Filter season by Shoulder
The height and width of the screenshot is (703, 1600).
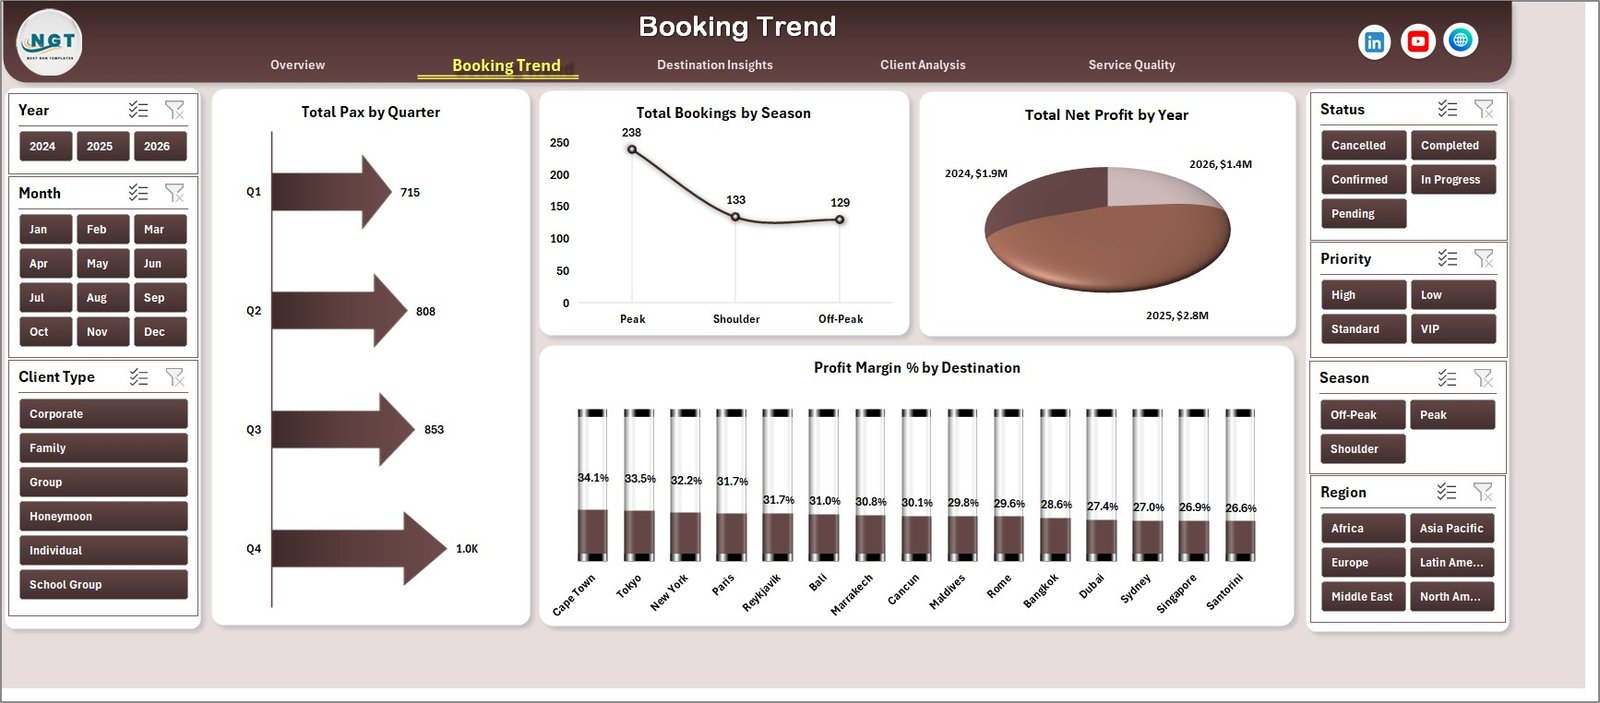point(1362,449)
